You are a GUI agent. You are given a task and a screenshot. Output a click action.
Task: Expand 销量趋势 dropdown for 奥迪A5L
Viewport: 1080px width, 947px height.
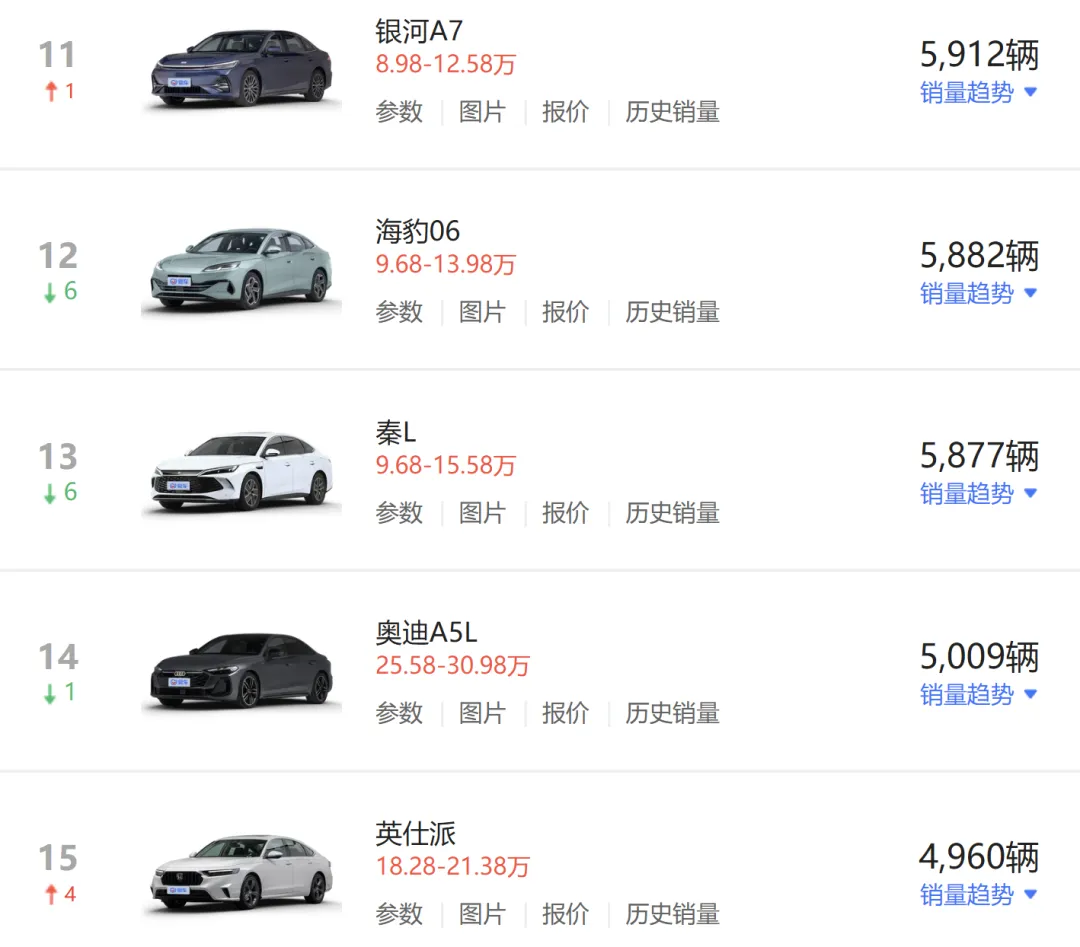click(978, 694)
